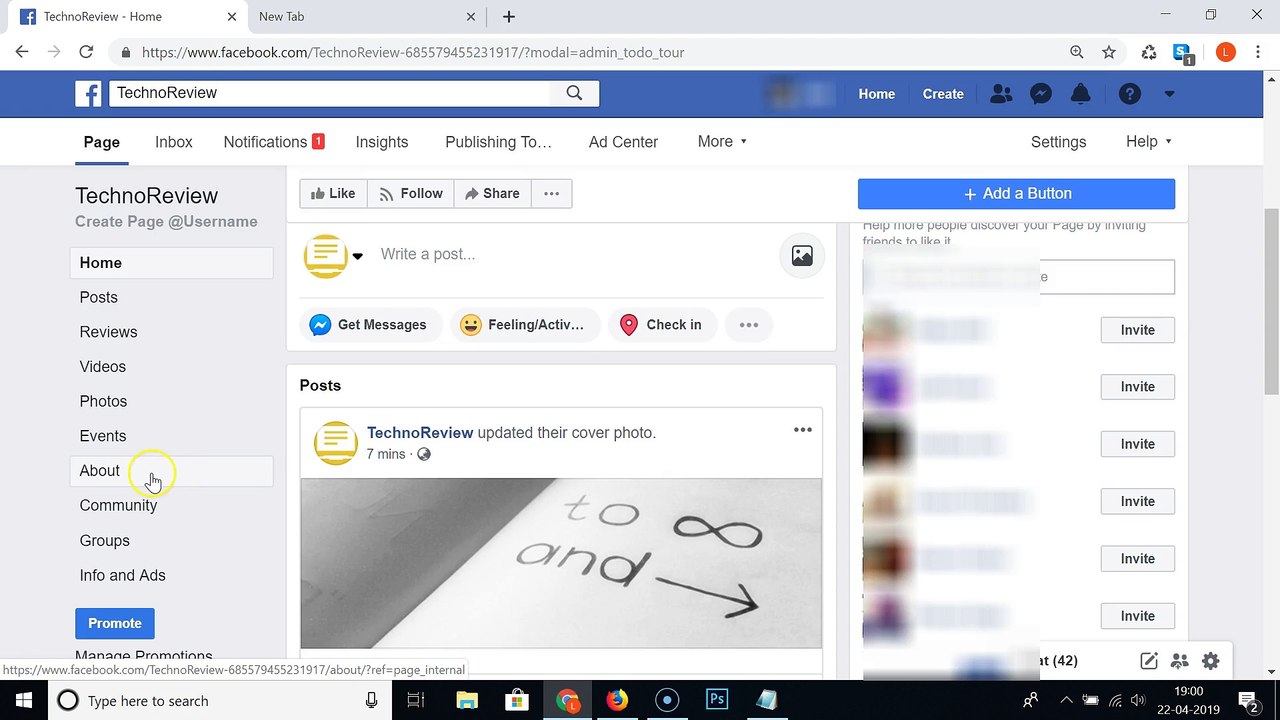Click the Chrome profile avatar L
This screenshot has width=1280, height=720.
1226,52
